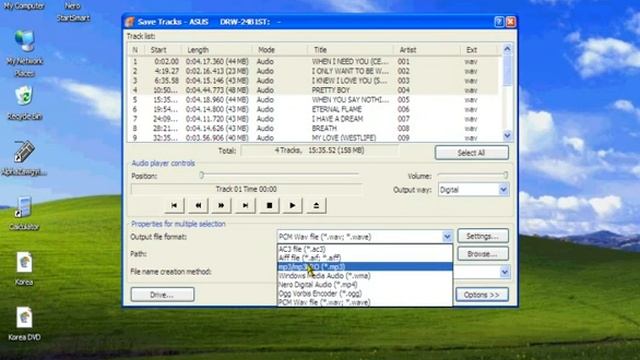Choose Windows Media Audio (*.wma)

(x=364, y=276)
